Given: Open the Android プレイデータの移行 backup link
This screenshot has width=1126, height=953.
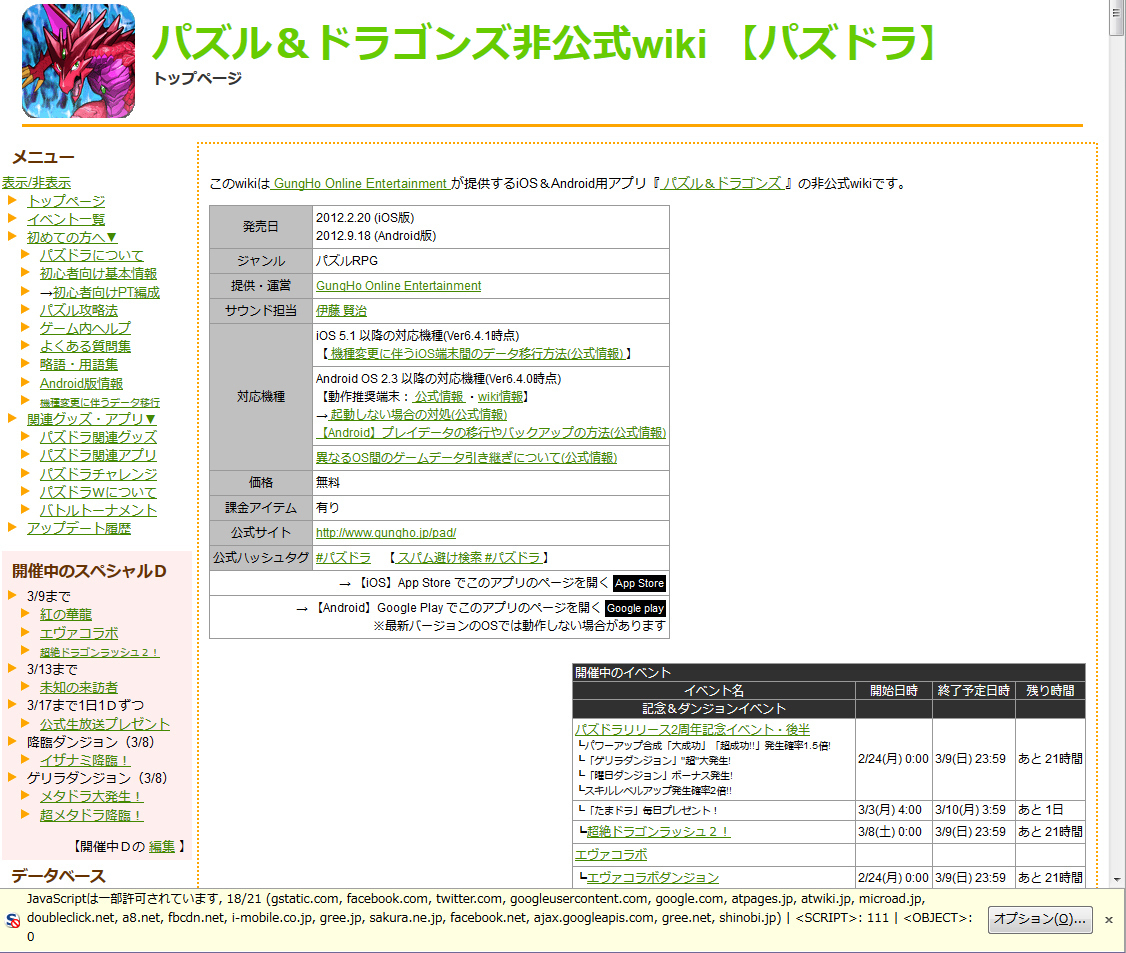Looking at the screenshot, I should (491, 432).
